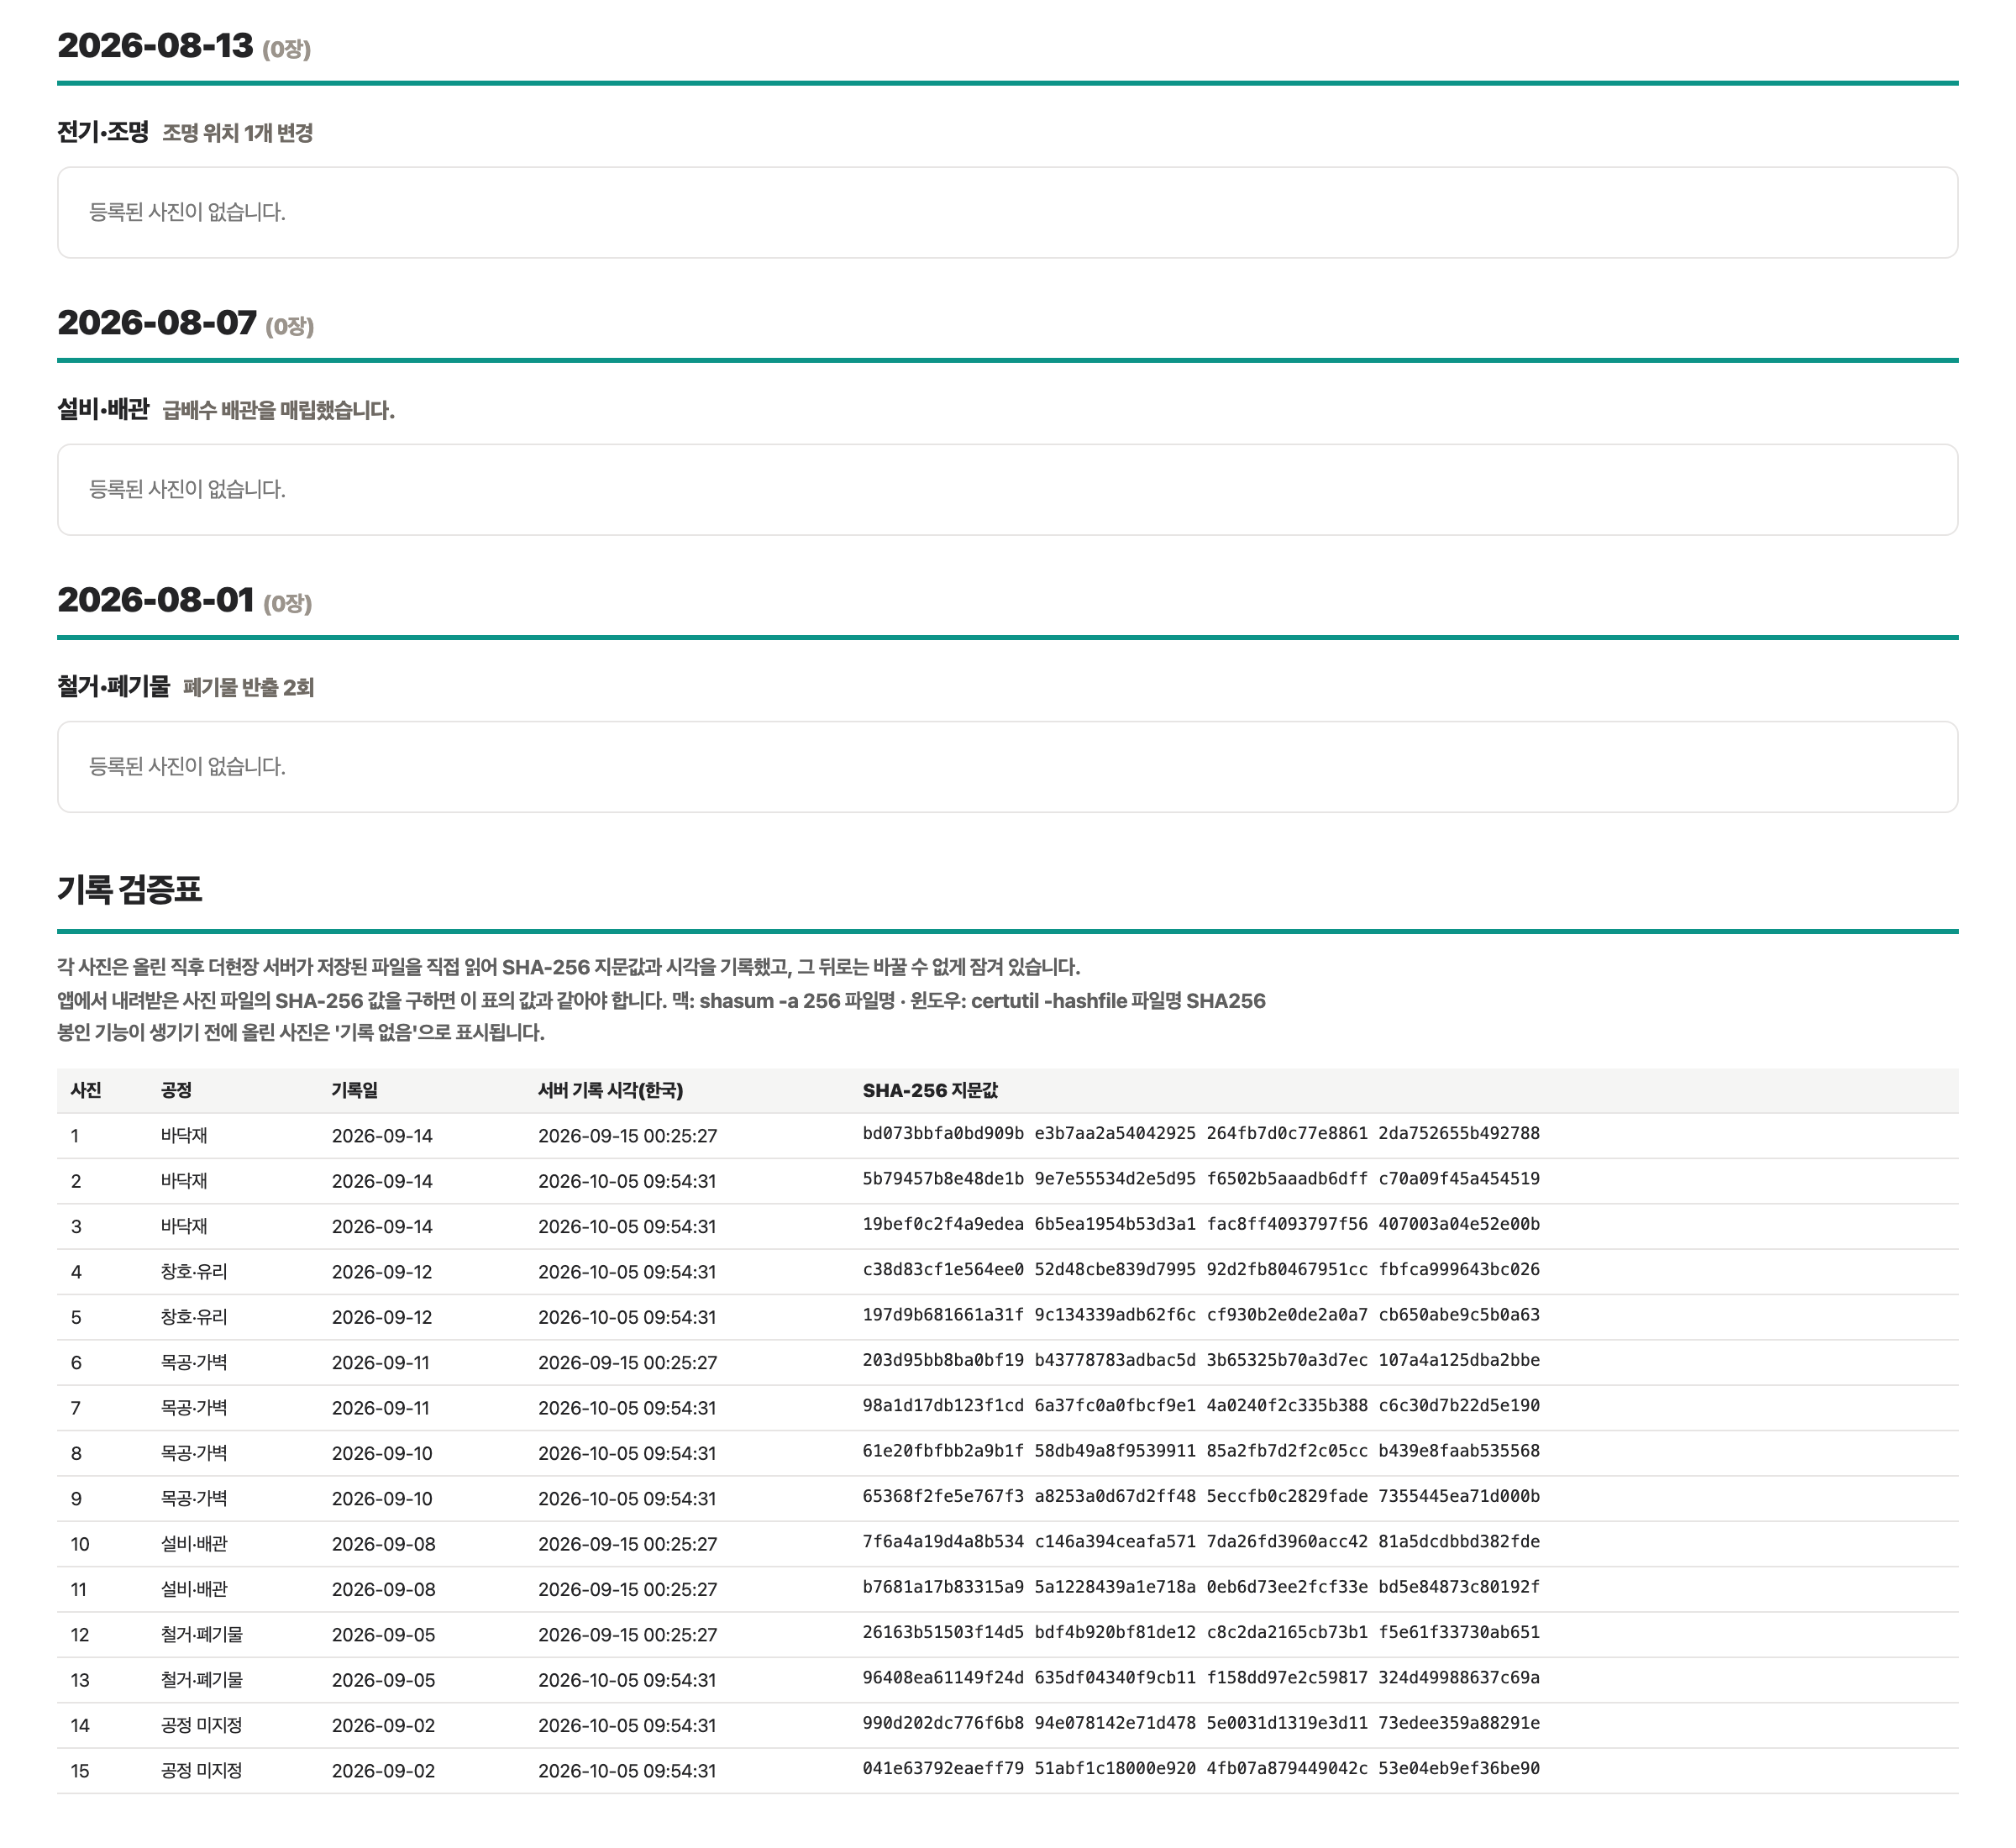Select the hash starting with c38d83cf1e564ee0
2016x1848 pixels.
point(1201,1269)
